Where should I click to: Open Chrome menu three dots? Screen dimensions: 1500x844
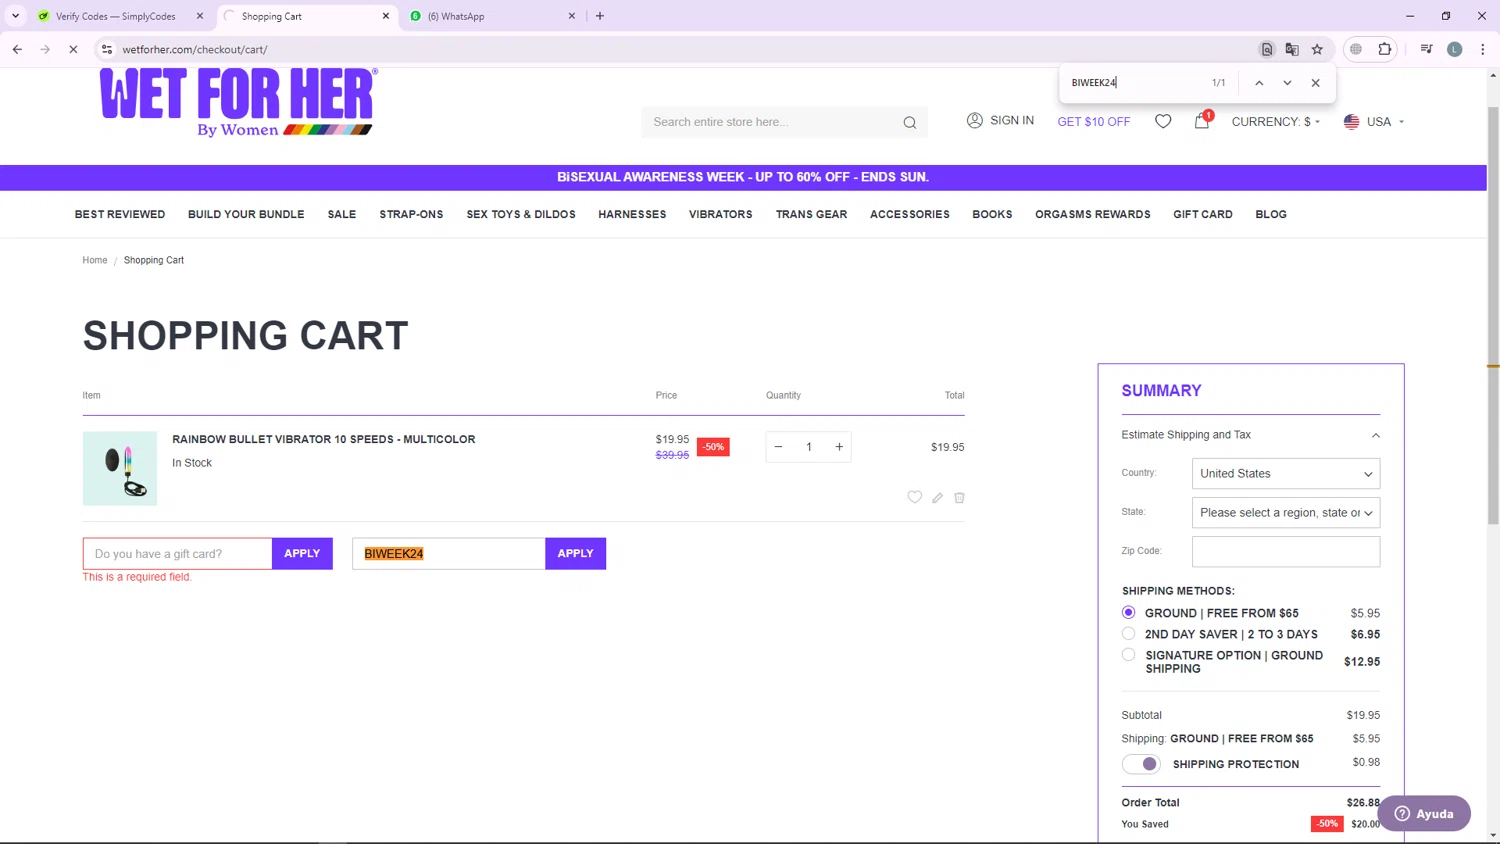1482,49
